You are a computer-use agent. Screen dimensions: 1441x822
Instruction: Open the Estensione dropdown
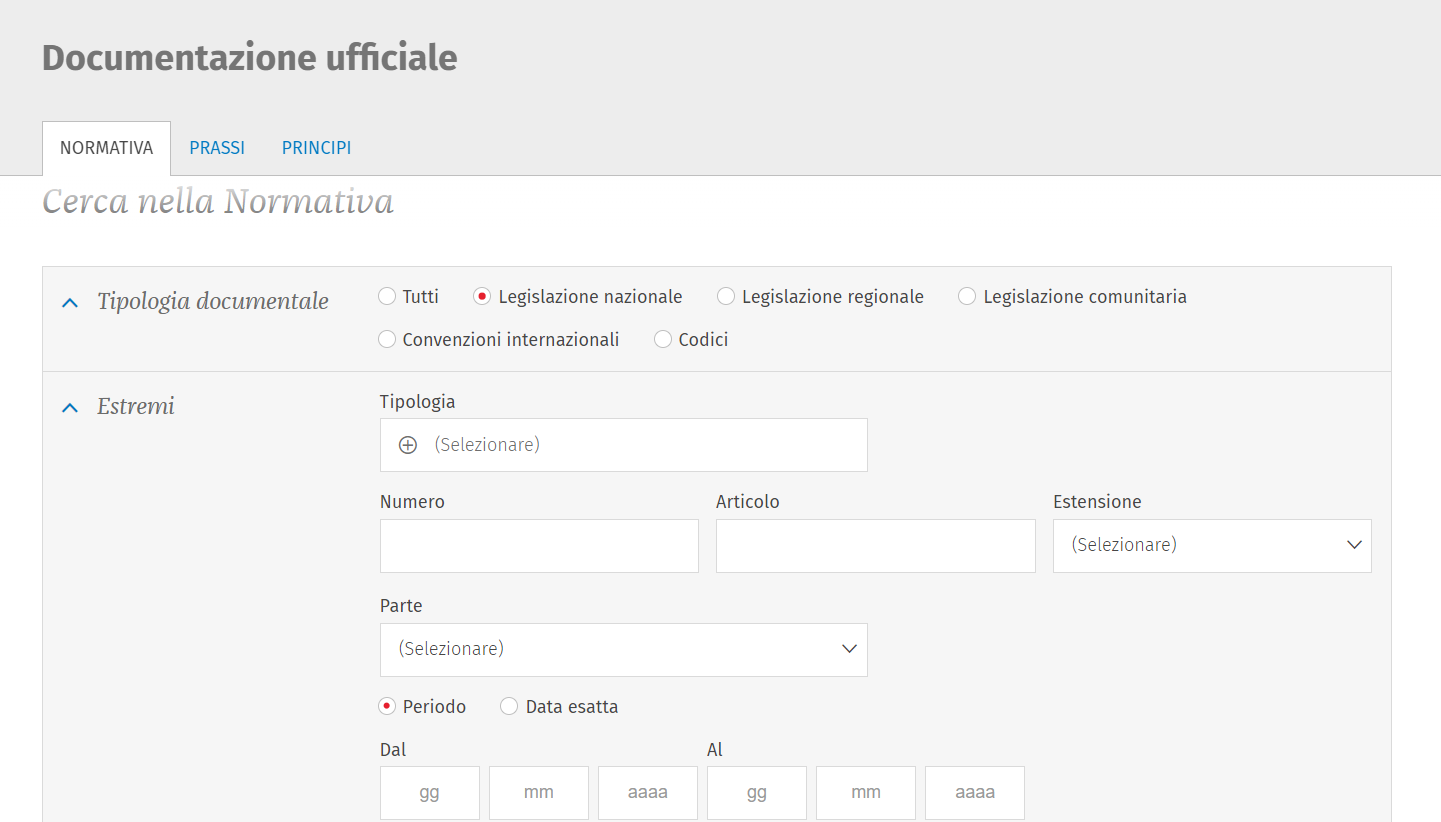coord(1211,546)
